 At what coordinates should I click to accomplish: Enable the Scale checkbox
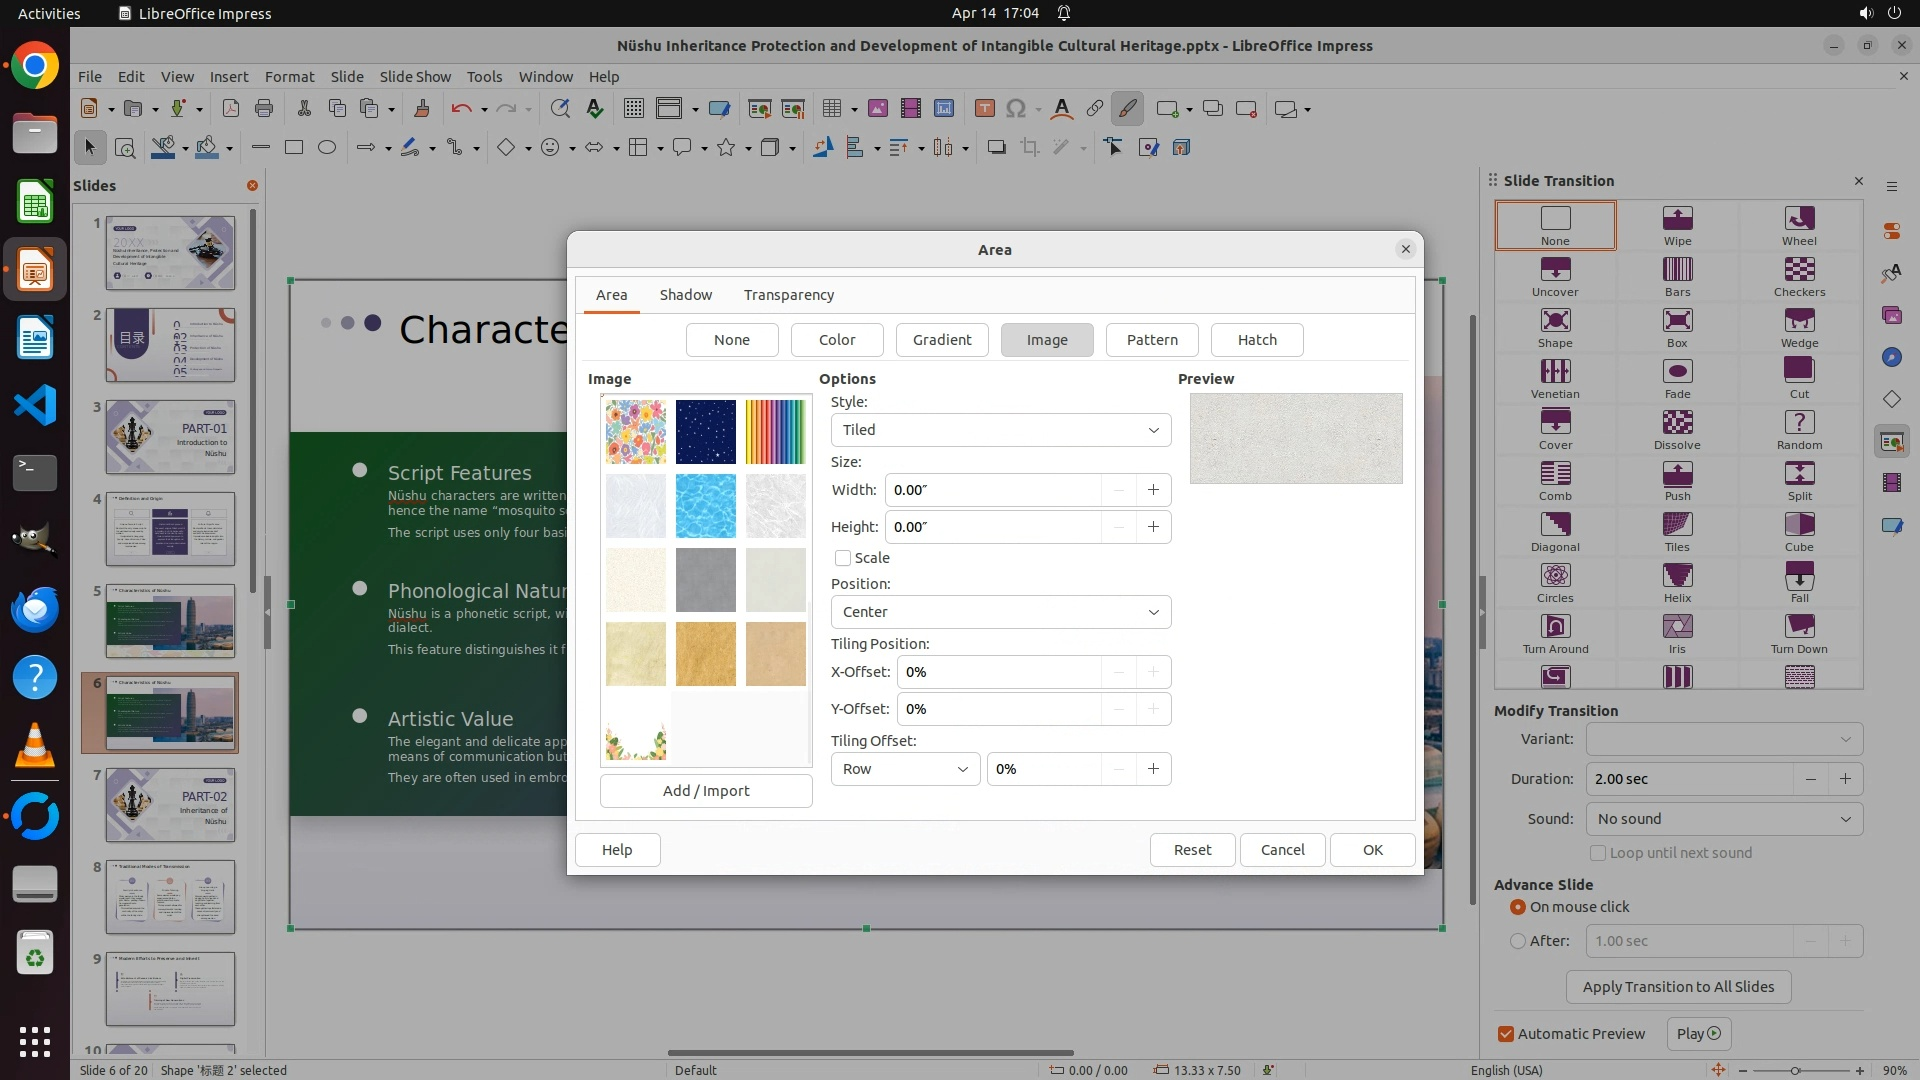(843, 558)
